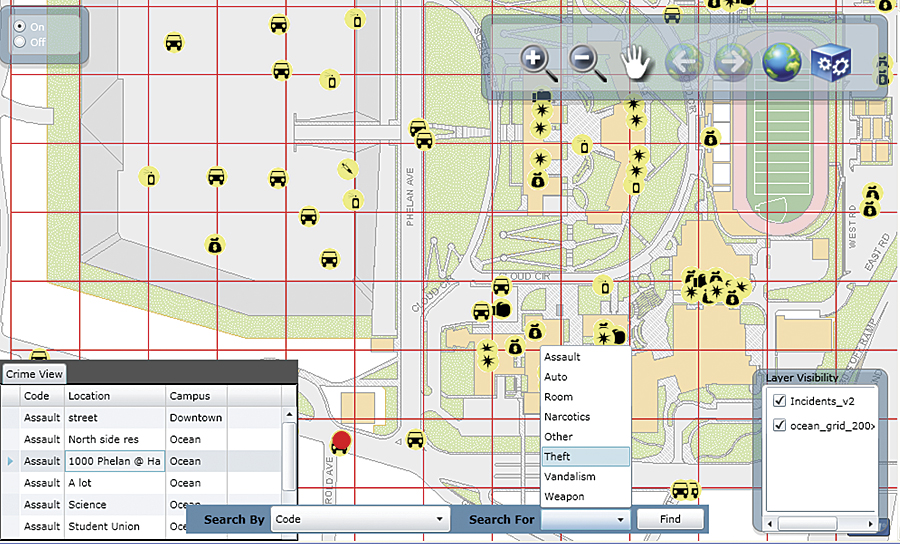Select the North side res row
This screenshot has width=900, height=544.
pyautogui.click(x=141, y=440)
